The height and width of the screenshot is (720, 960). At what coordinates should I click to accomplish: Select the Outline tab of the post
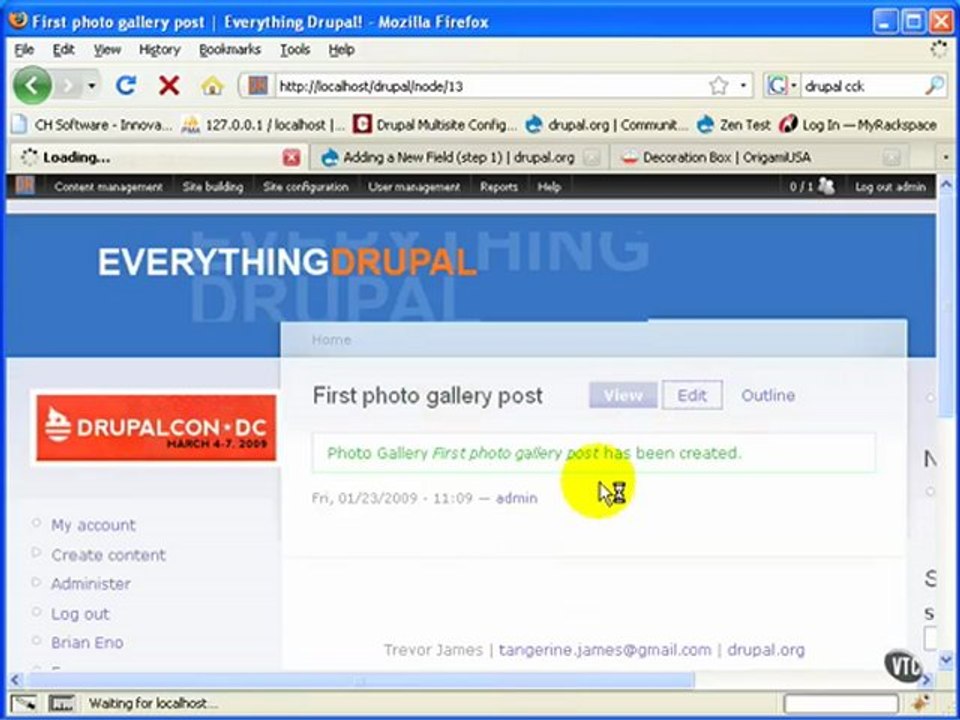(768, 395)
